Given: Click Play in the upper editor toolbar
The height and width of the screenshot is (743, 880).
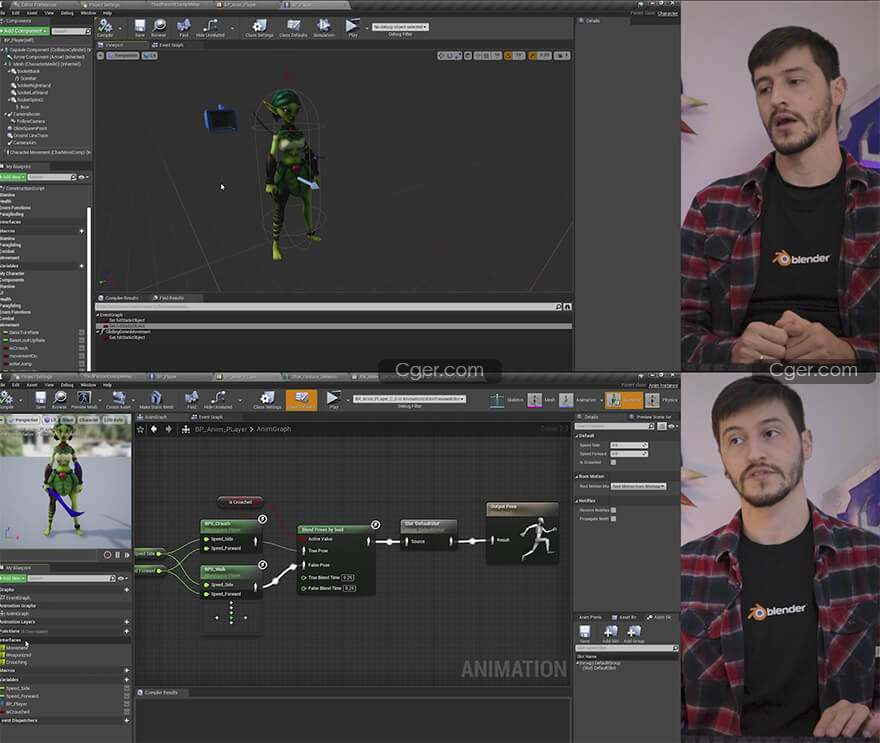Looking at the screenshot, I should tap(352, 27).
